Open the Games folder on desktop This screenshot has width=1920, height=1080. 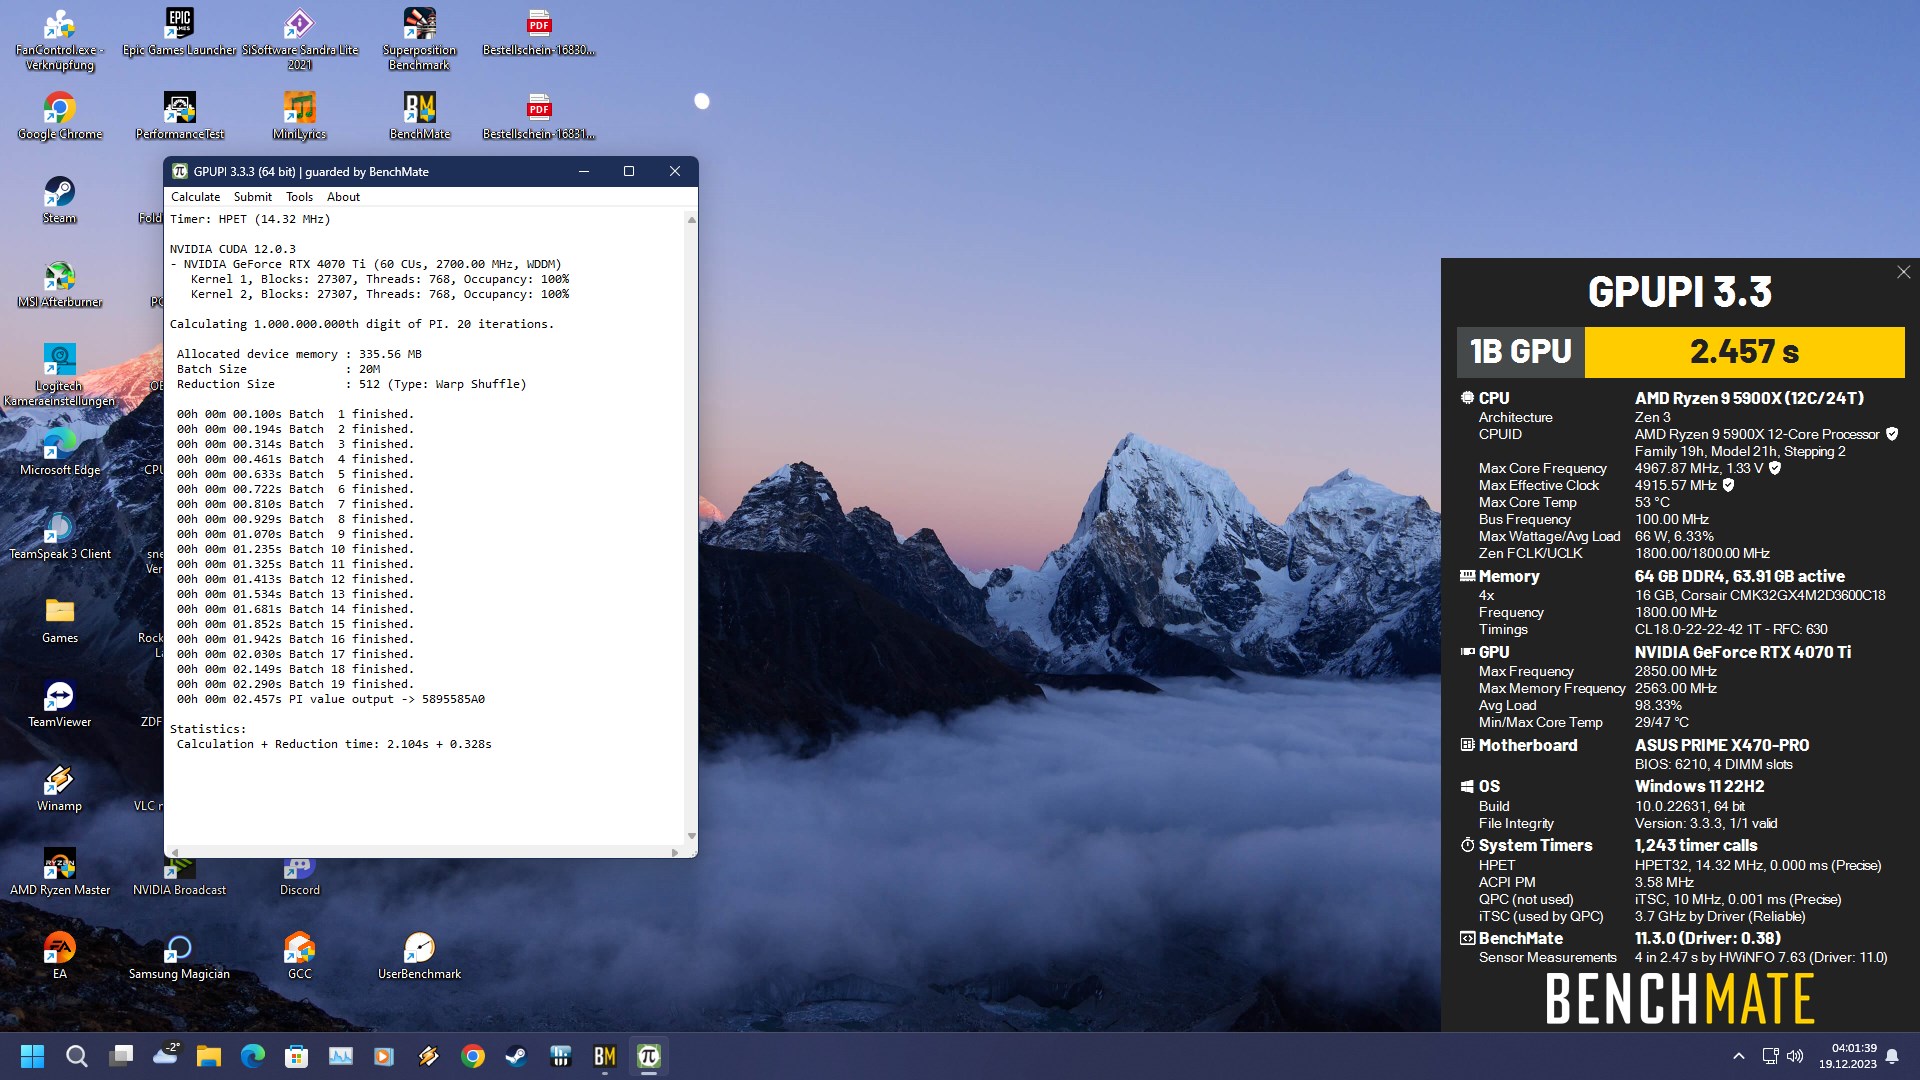(60, 620)
